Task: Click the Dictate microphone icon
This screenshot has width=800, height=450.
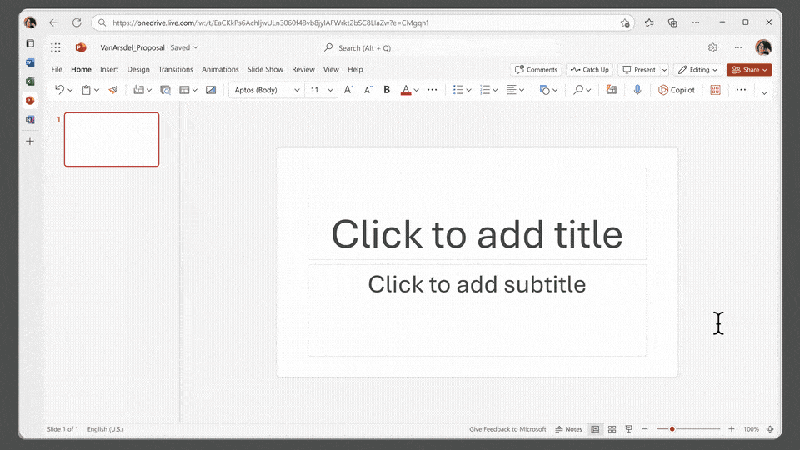Action: click(x=637, y=90)
